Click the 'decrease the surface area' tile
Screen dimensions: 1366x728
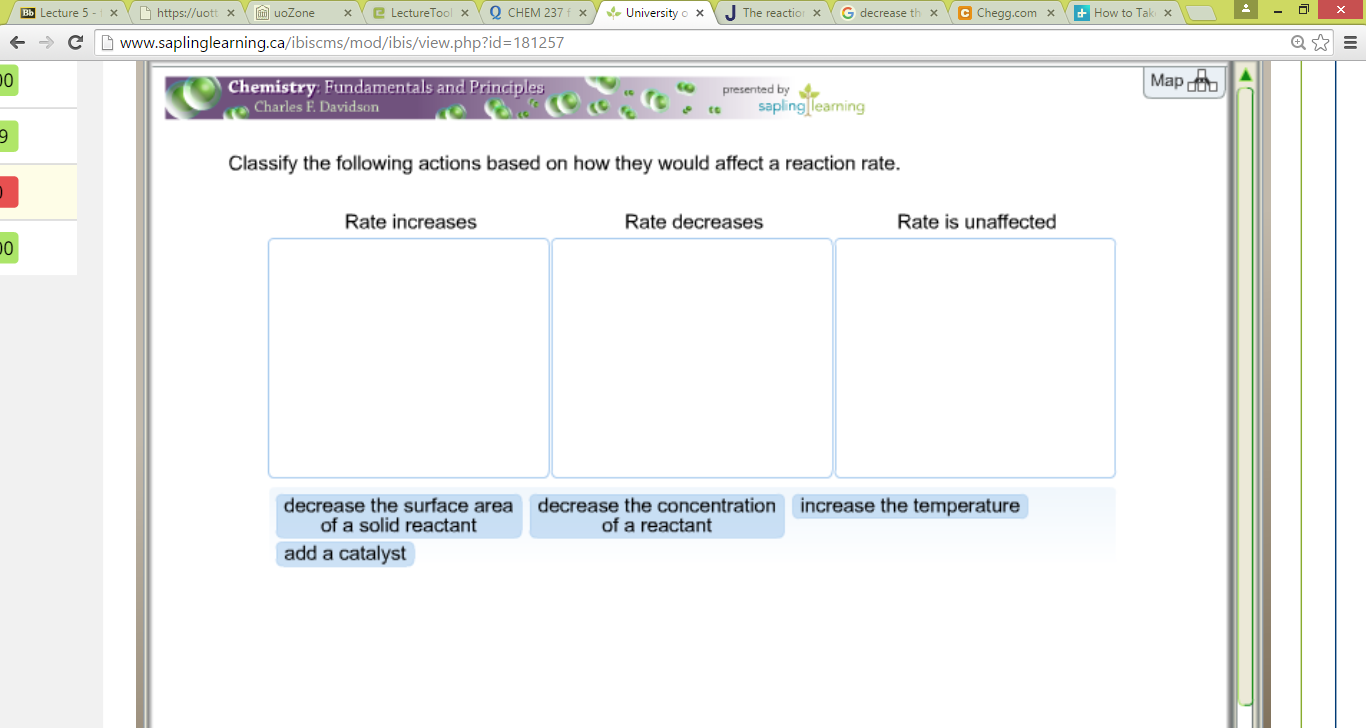click(x=398, y=514)
